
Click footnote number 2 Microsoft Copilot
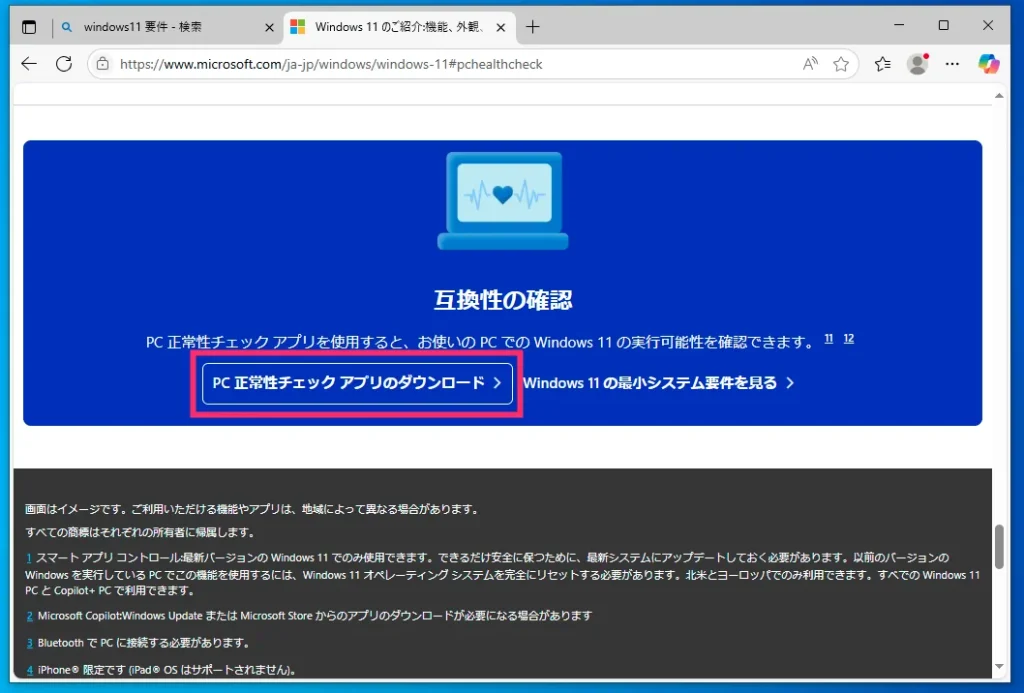29,616
